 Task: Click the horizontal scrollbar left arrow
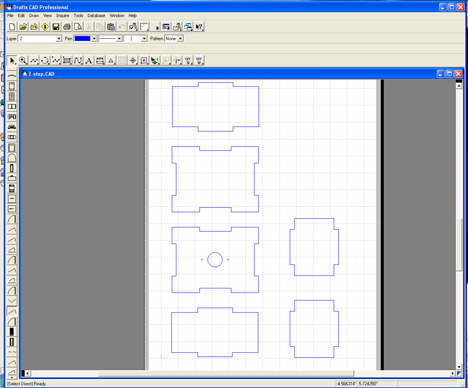pos(28,373)
